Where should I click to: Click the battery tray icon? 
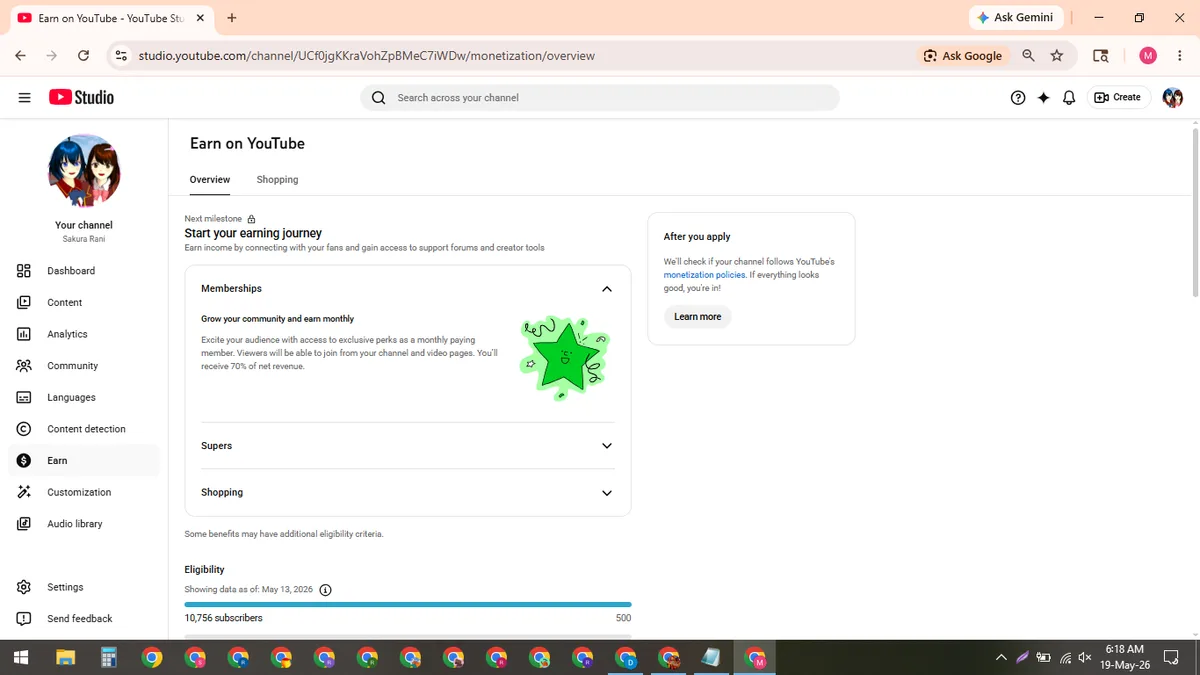click(1044, 658)
